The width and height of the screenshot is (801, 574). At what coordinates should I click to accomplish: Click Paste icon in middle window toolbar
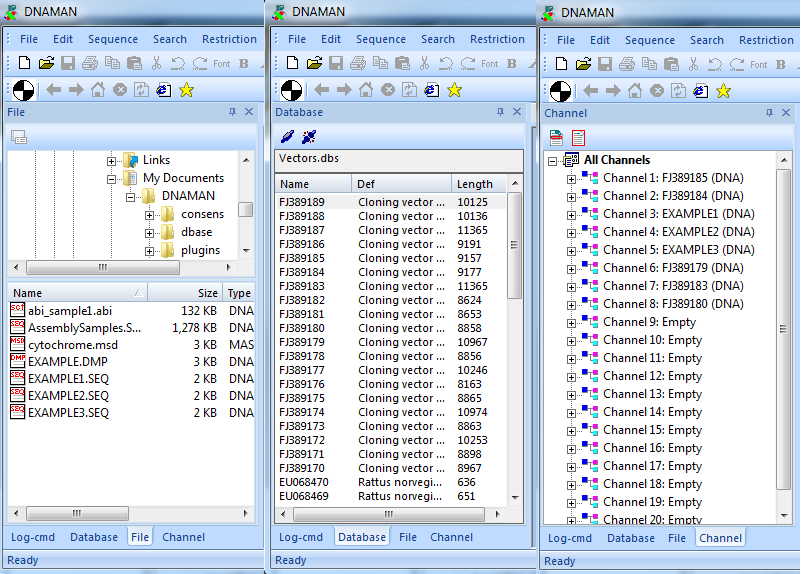tap(403, 63)
